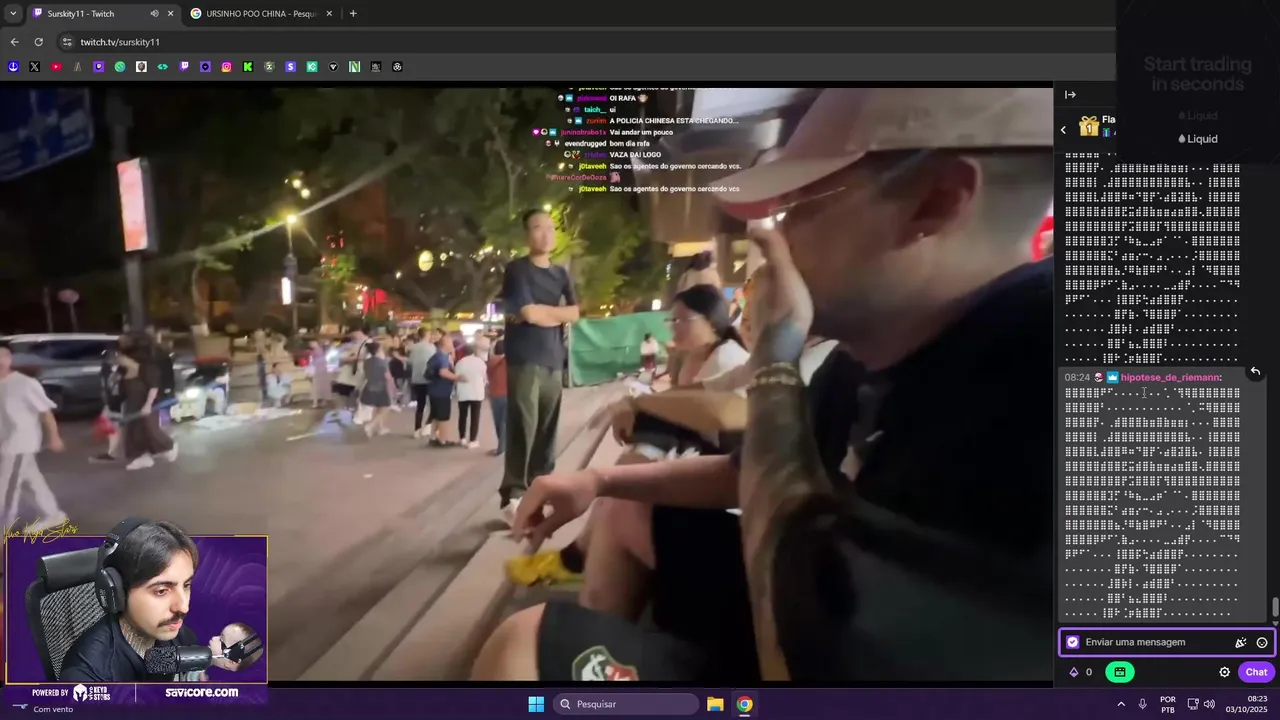1280x720 pixels.
Task: Open the YouTube bookmark icon
Action: tap(56, 67)
